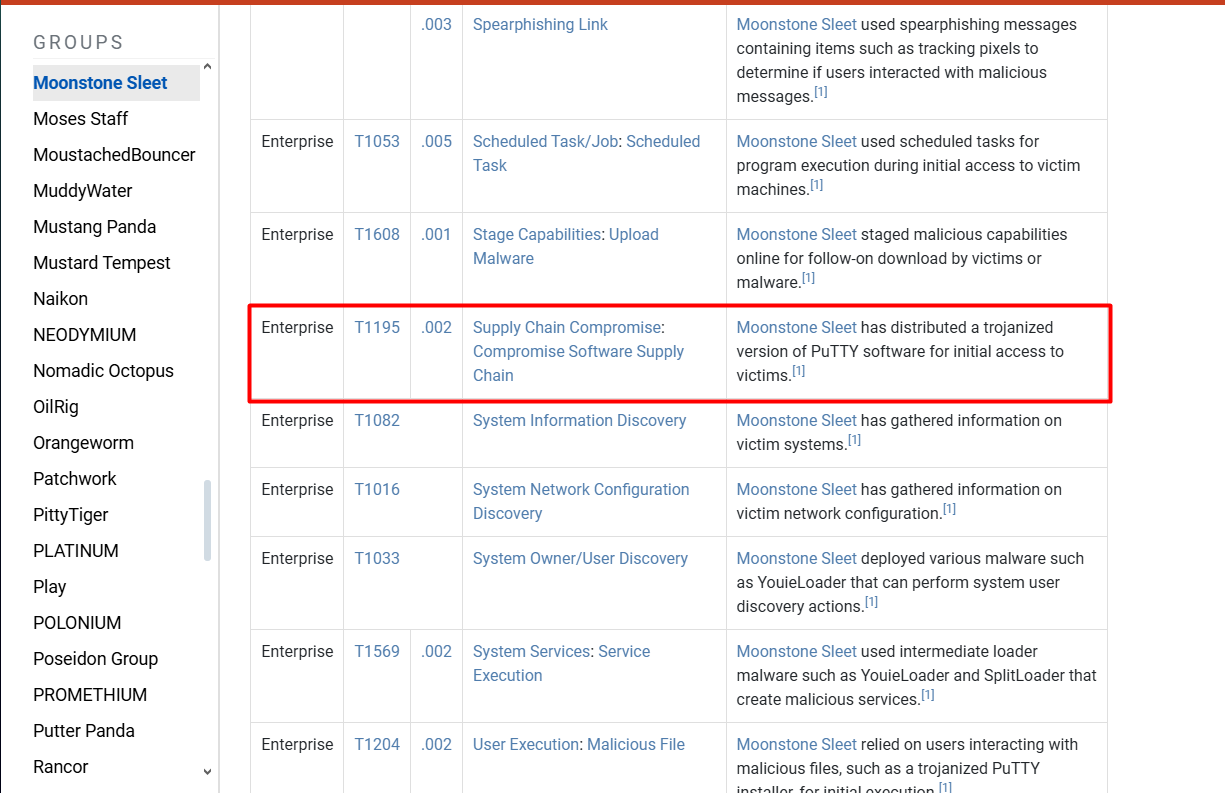
Task: Open POLONIUM group
Action: tap(77, 623)
